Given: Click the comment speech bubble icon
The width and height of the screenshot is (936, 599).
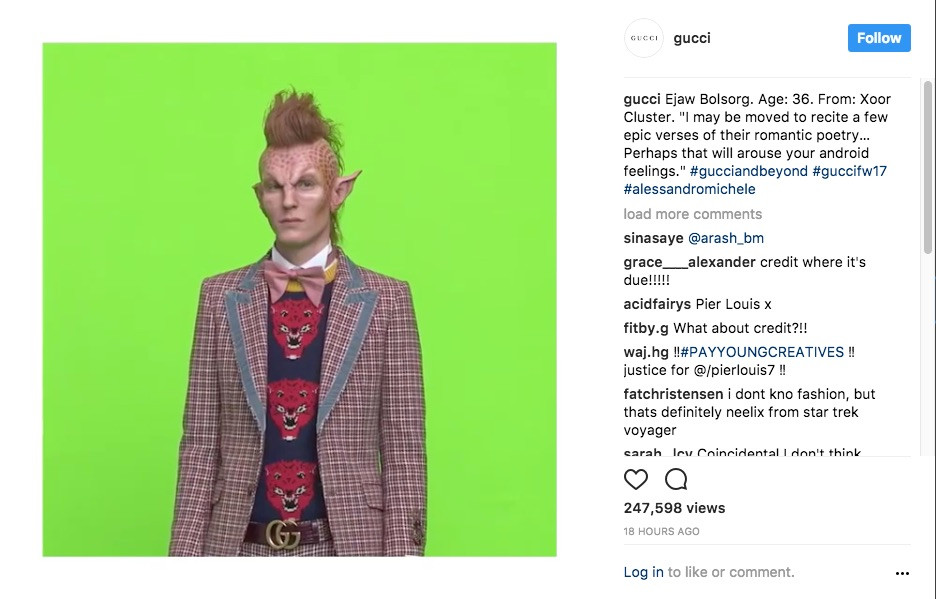Looking at the screenshot, I should 676,479.
